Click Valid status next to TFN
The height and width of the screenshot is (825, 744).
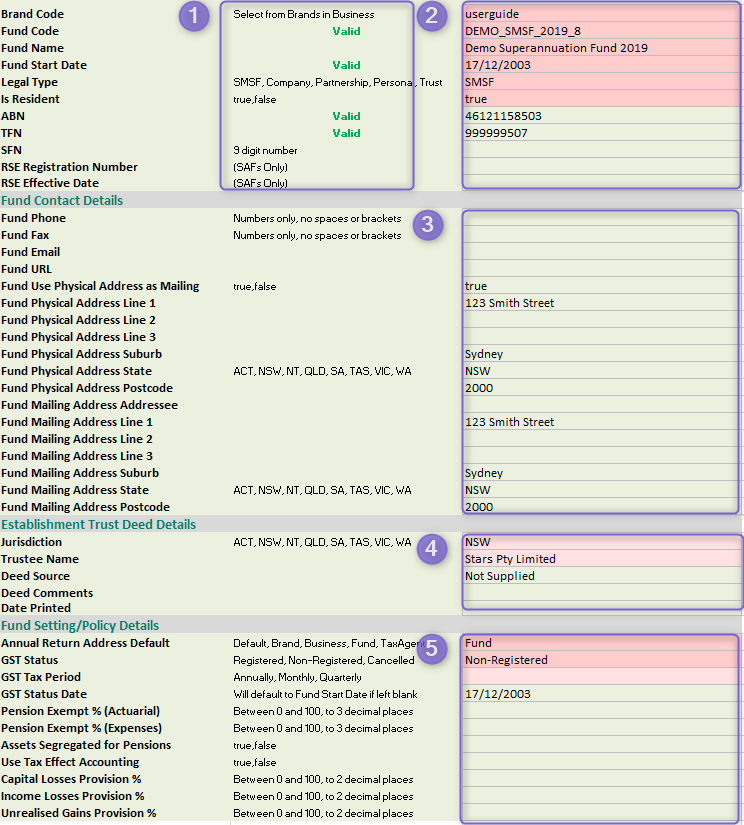pos(346,133)
